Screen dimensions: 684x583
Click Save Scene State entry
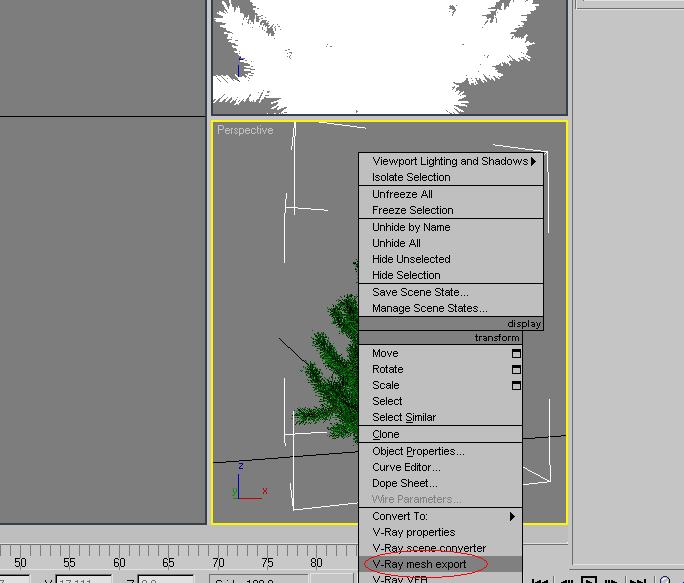[x=420, y=292]
